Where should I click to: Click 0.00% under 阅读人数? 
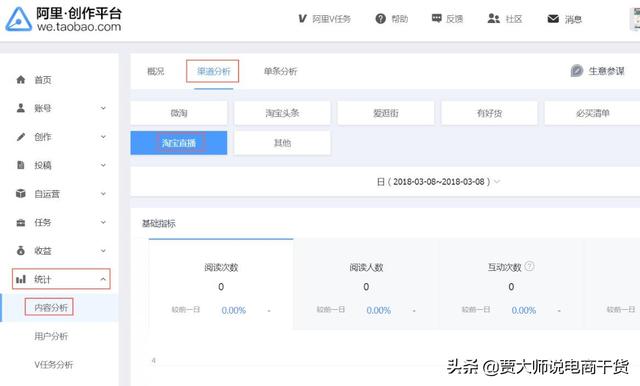[378, 311]
